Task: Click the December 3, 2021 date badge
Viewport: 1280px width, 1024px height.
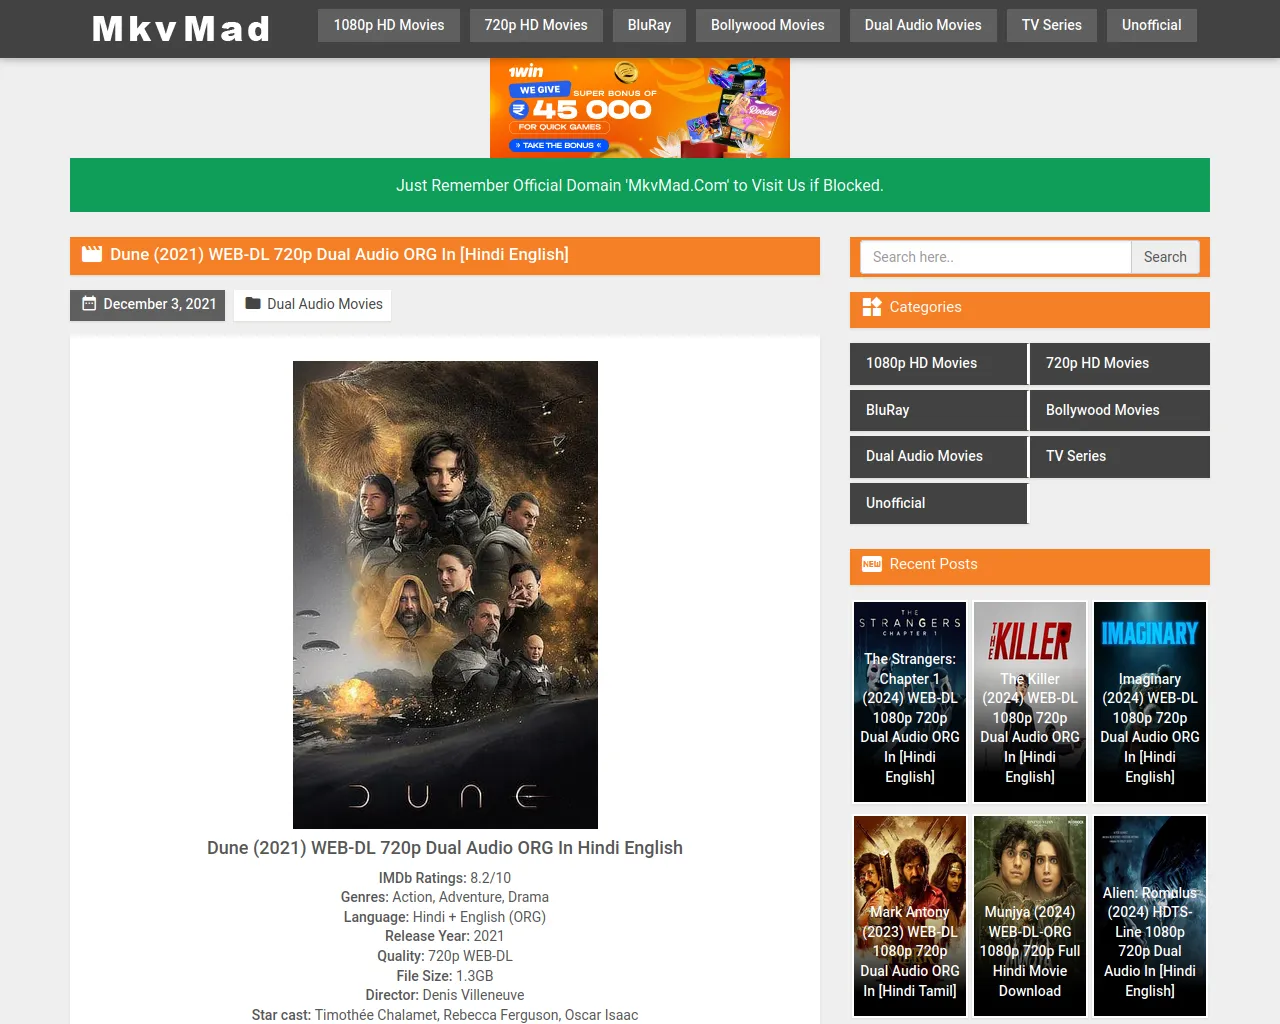Action: [147, 305]
